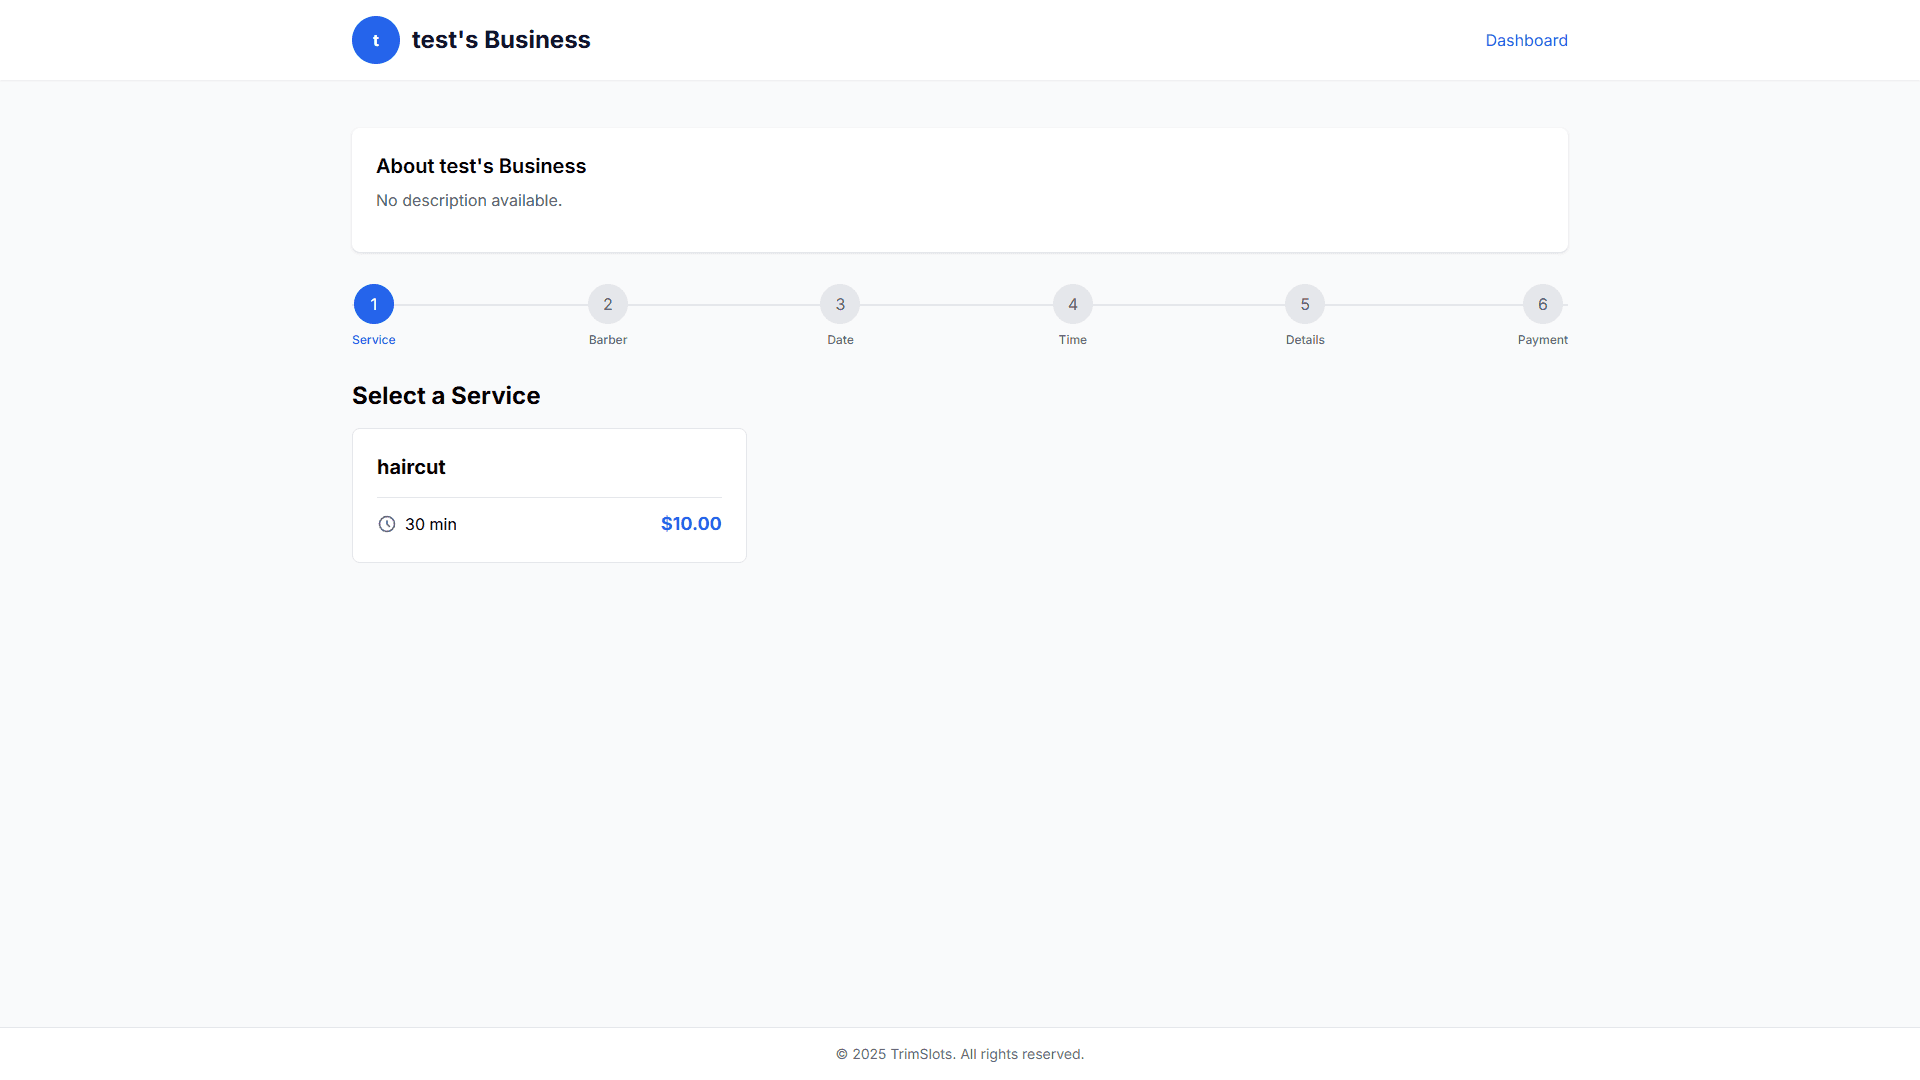Click the Time step label
Image resolution: width=1920 pixels, height=1080 pixels.
click(x=1073, y=340)
